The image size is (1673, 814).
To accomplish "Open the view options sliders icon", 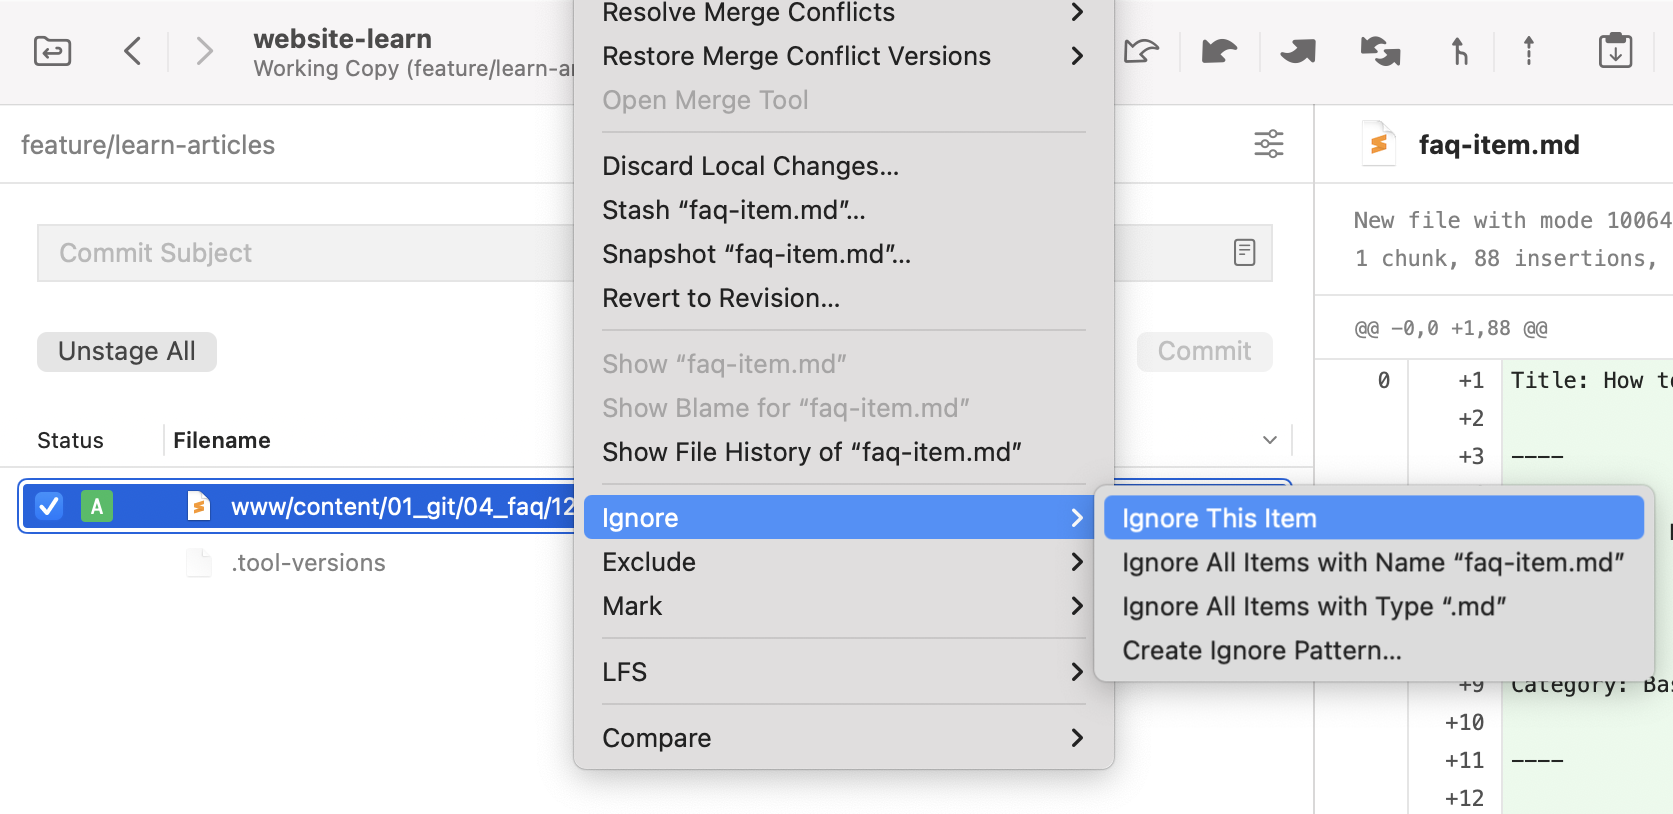I will 1269,144.
